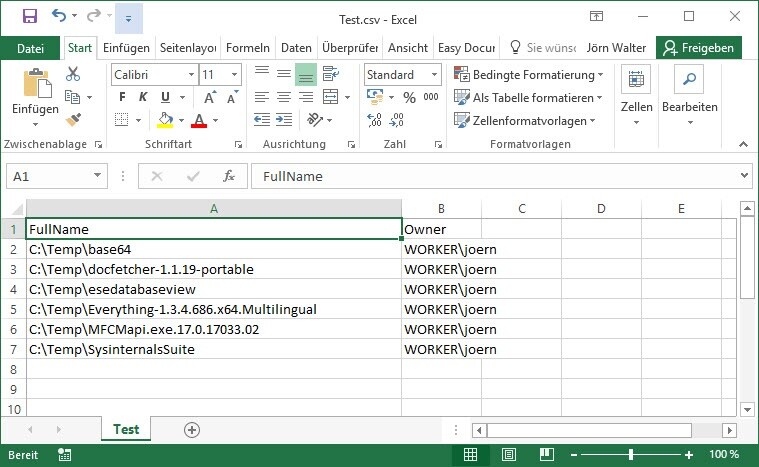Image resolution: width=759 pixels, height=467 pixels.
Task: Save the workbook with the floppy disk icon
Action: [x=29, y=17]
